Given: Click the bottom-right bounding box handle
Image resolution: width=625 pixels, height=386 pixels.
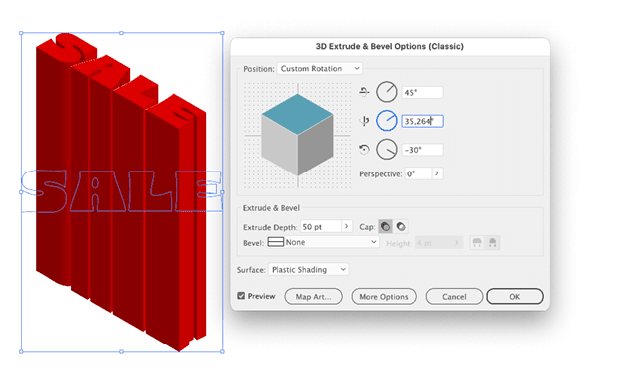Looking at the screenshot, I should click(222, 352).
